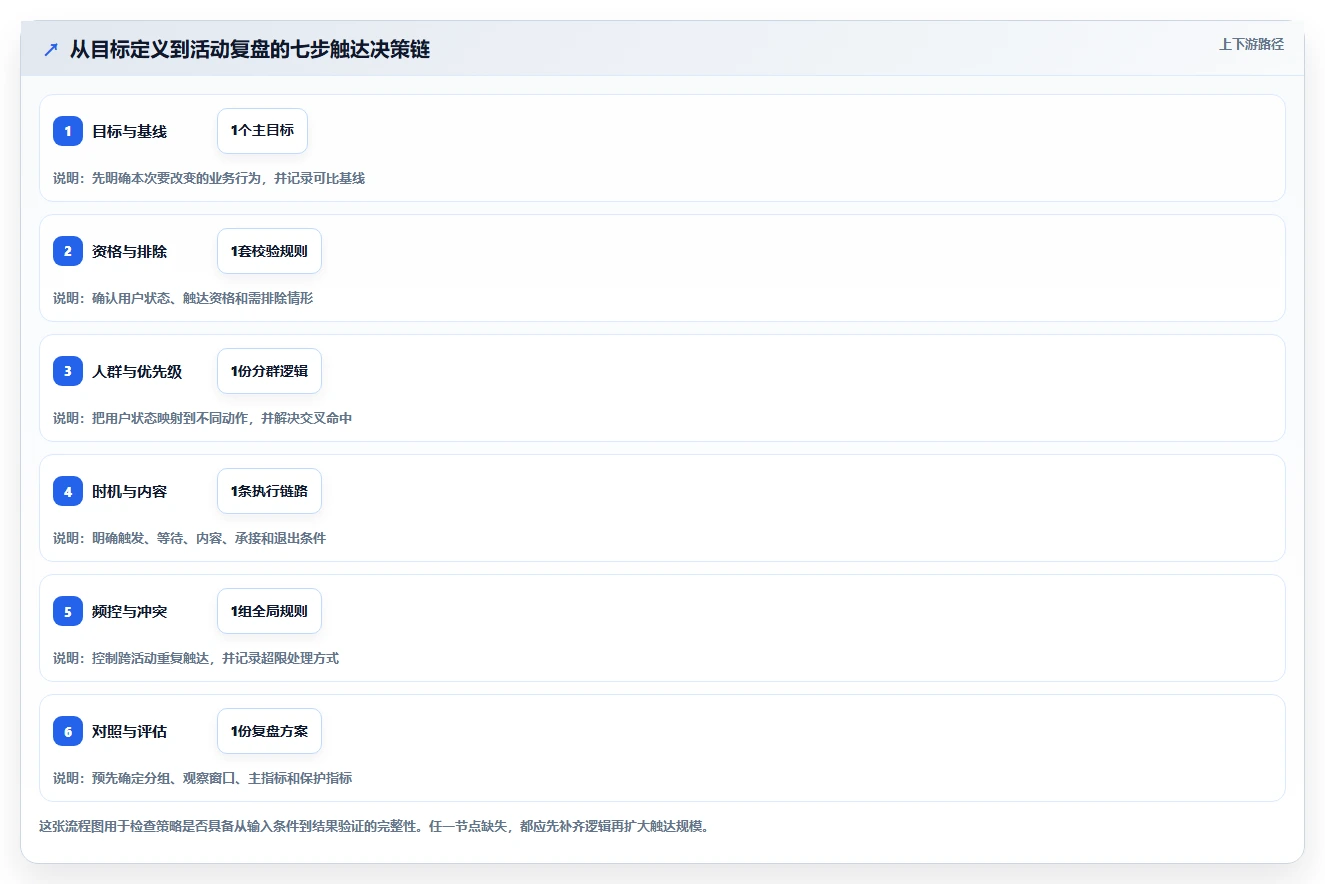Viewport: 1325px width, 884px height.
Task: Select step number badge 6
Action: click(x=68, y=731)
